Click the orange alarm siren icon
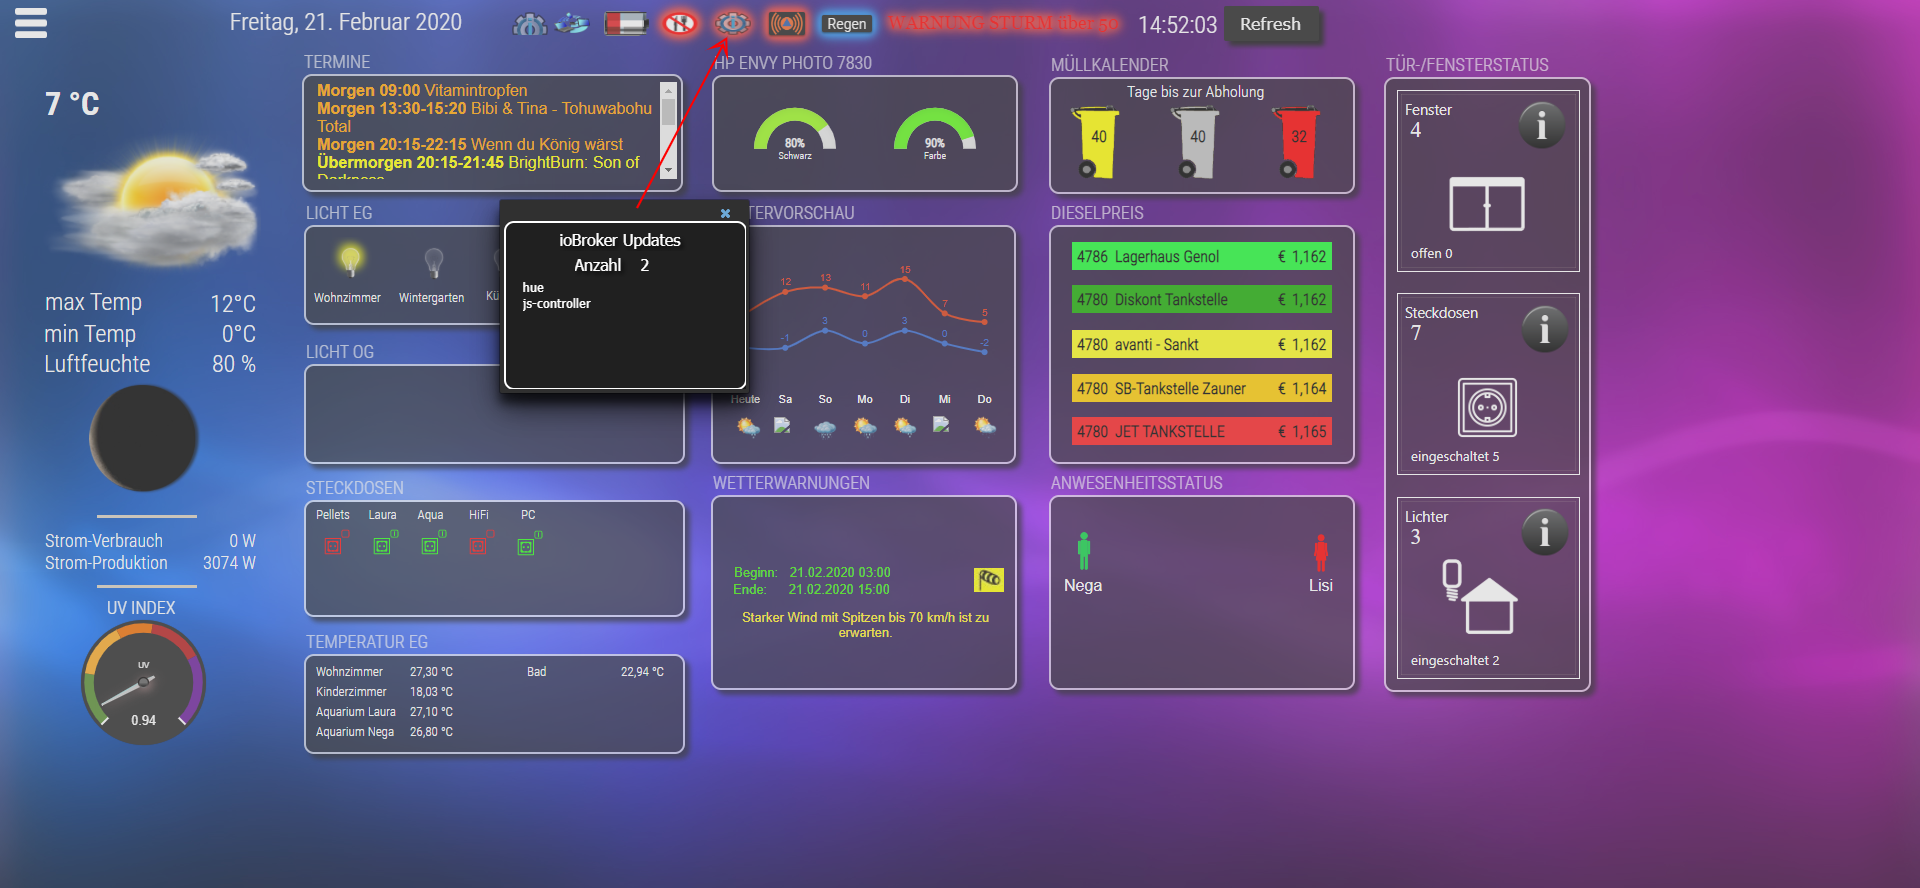This screenshot has width=1920, height=888. pos(786,23)
